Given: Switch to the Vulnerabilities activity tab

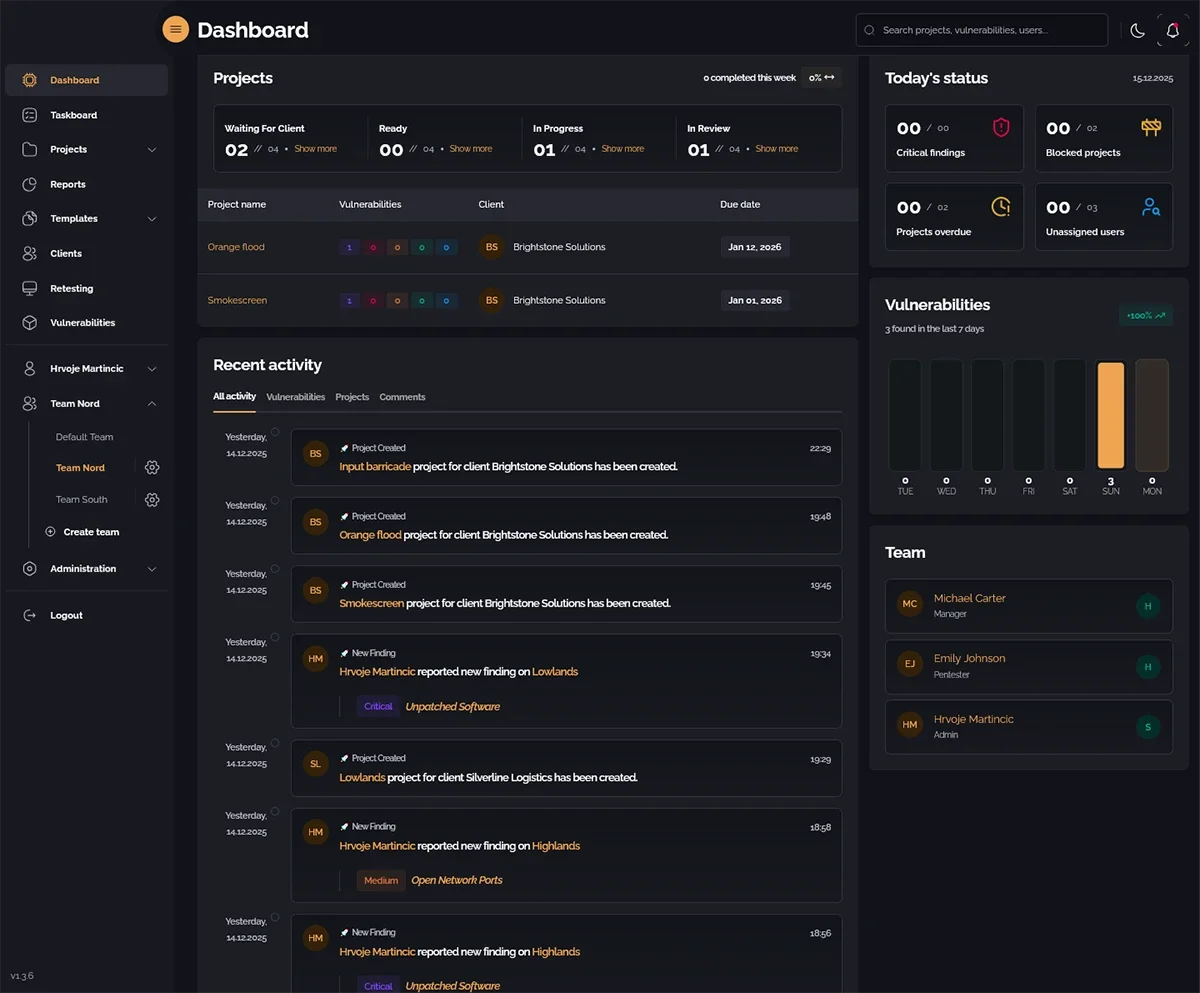Looking at the screenshot, I should click(295, 397).
